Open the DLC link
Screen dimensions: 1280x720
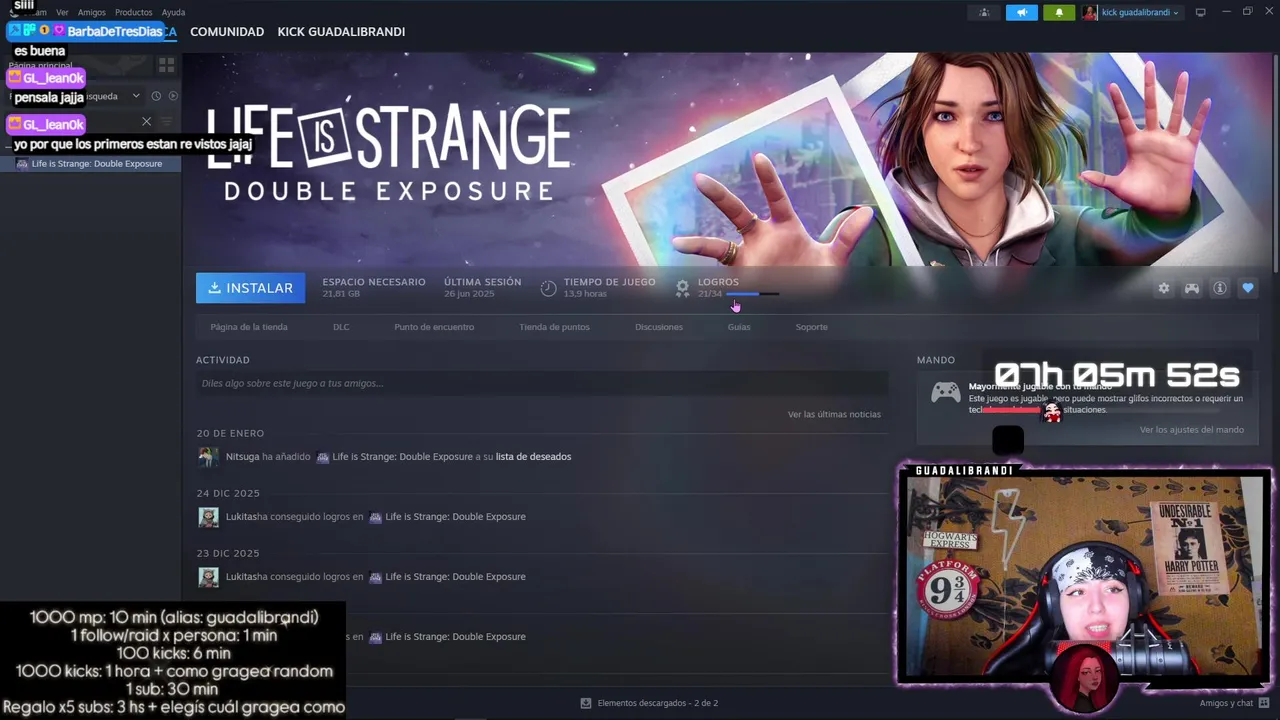(x=341, y=327)
